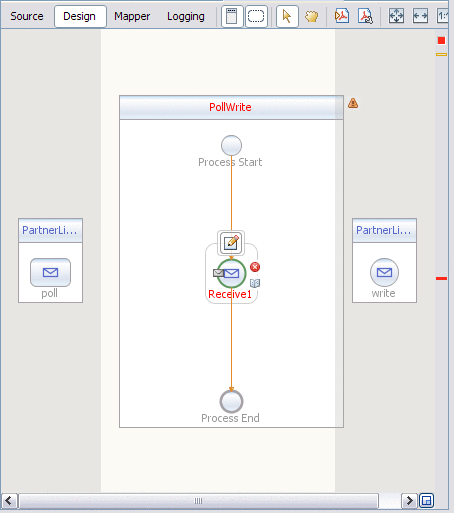
Task: Click the Process Start circle node
Action: tap(231, 145)
